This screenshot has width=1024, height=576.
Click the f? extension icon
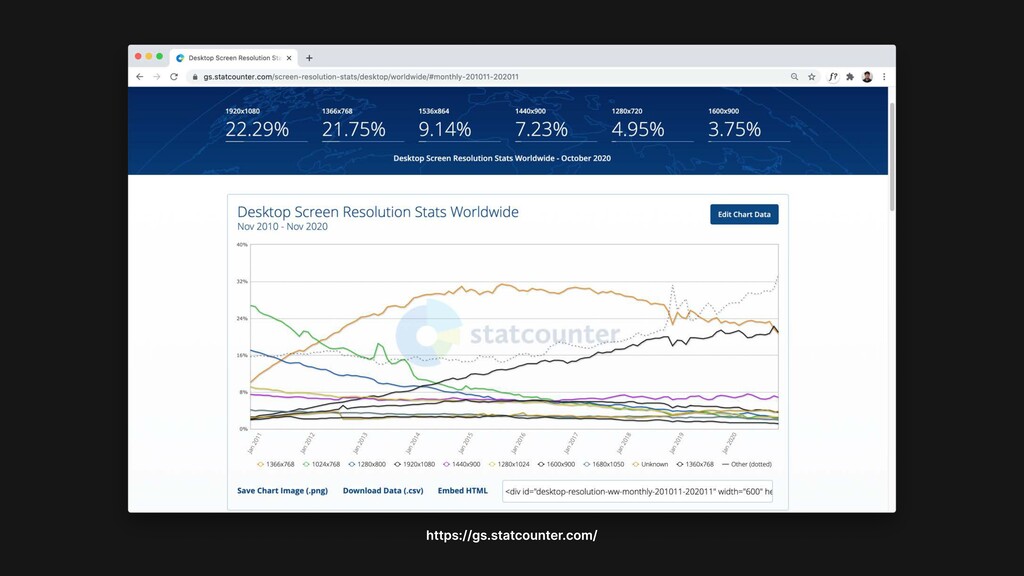pyautogui.click(x=833, y=76)
